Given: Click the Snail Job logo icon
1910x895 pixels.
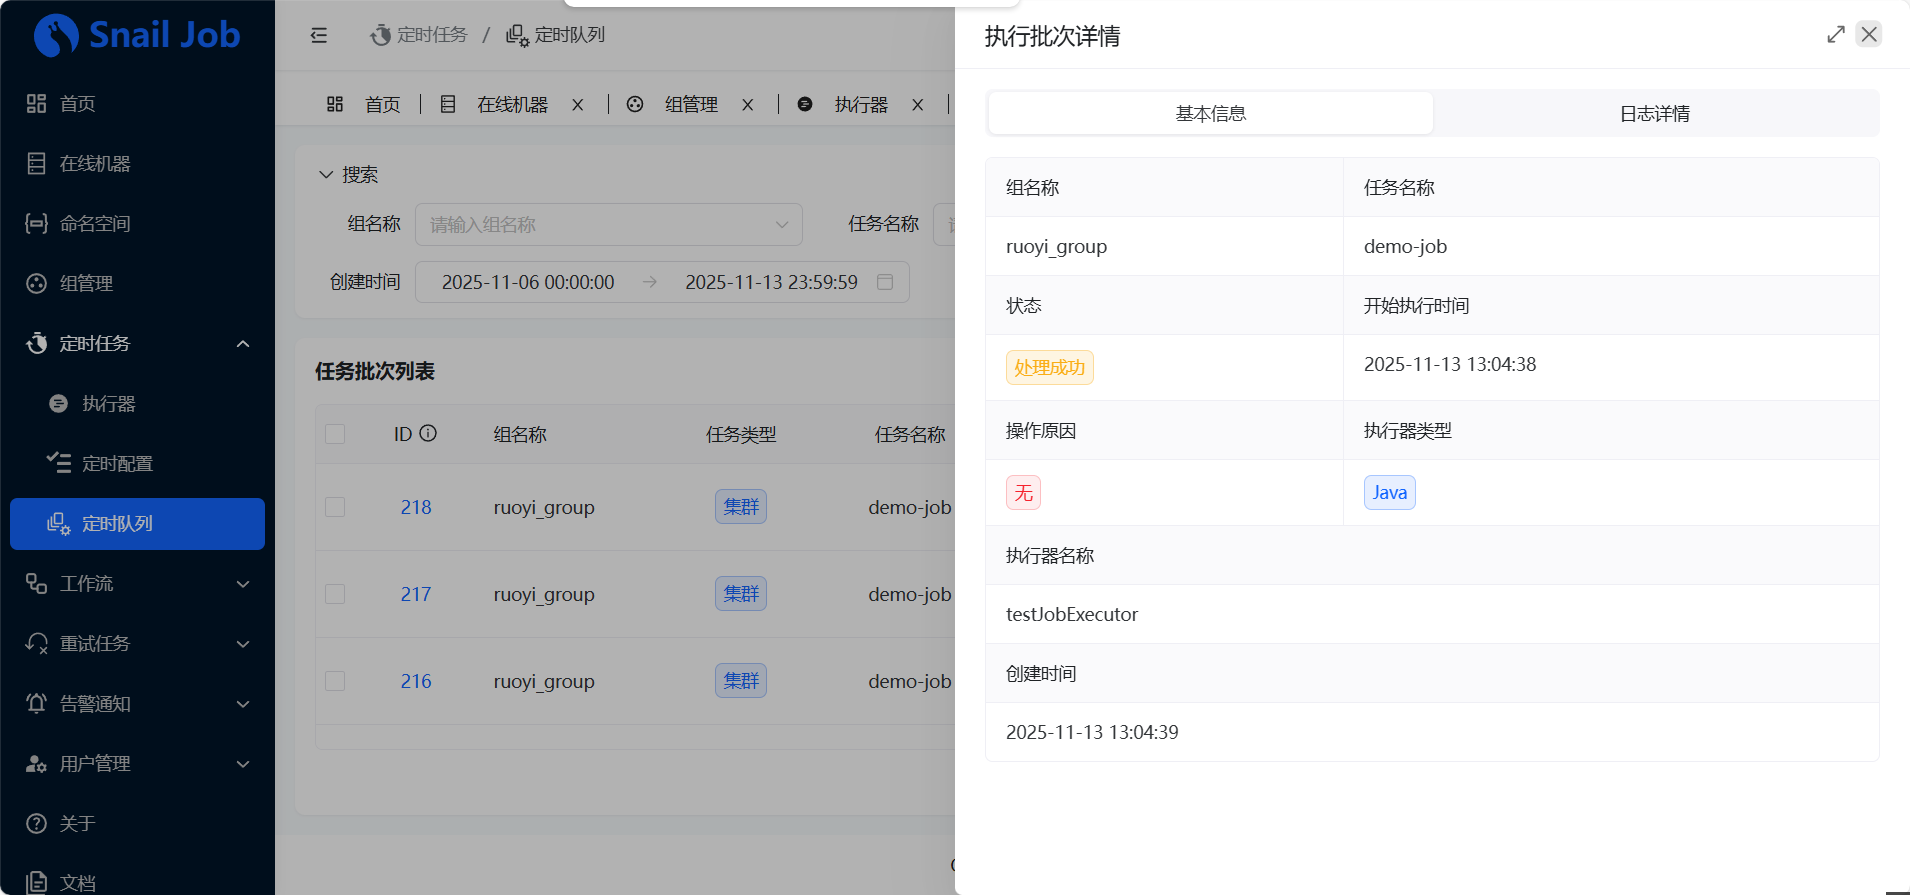Looking at the screenshot, I should [x=56, y=36].
